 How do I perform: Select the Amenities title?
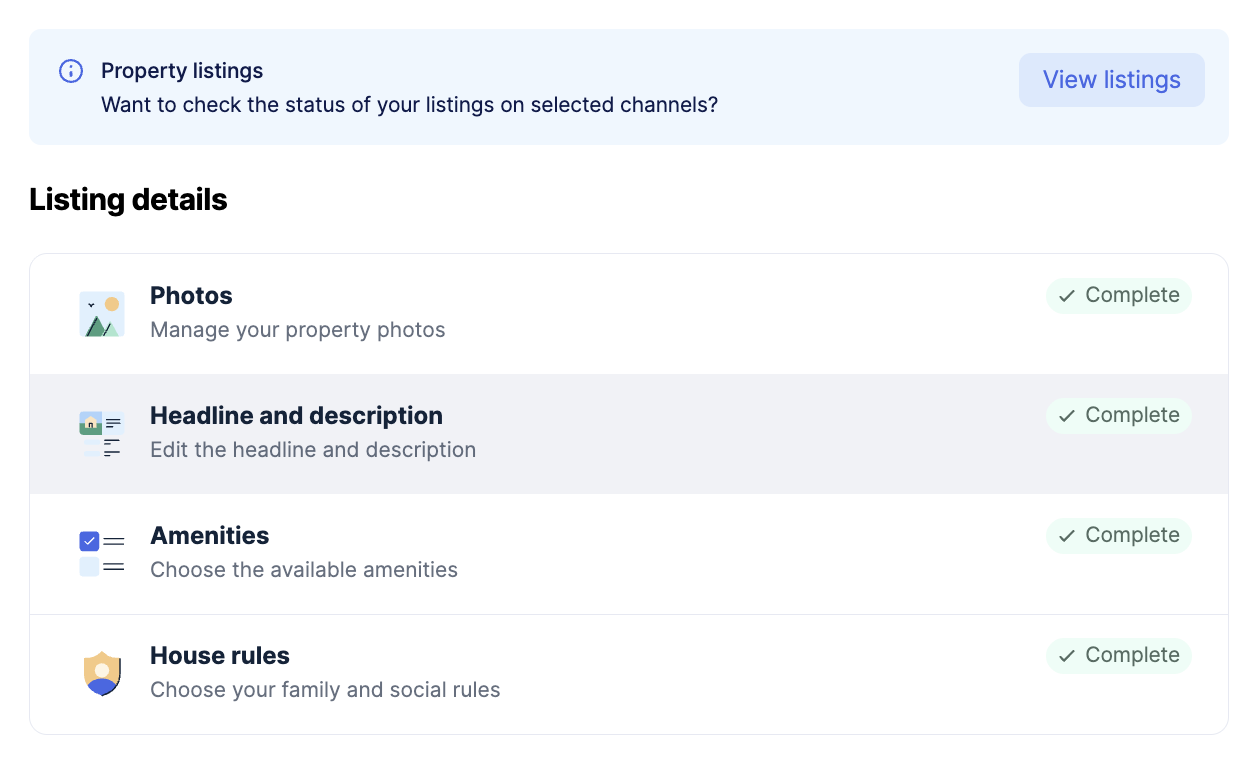click(209, 536)
